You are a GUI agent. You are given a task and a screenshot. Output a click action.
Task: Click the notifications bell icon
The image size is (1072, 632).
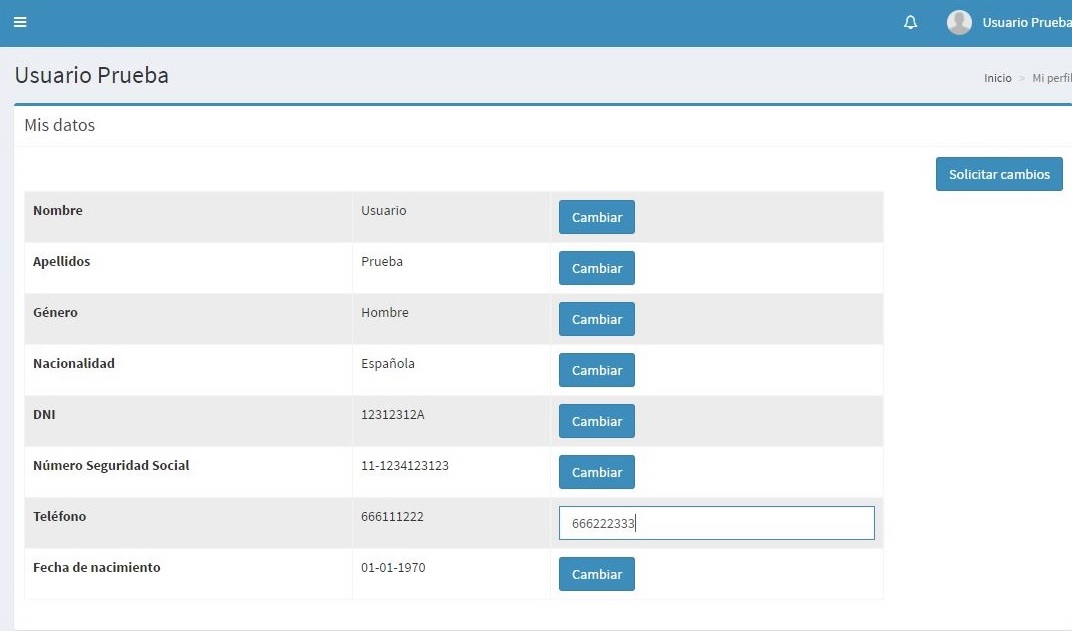910,23
